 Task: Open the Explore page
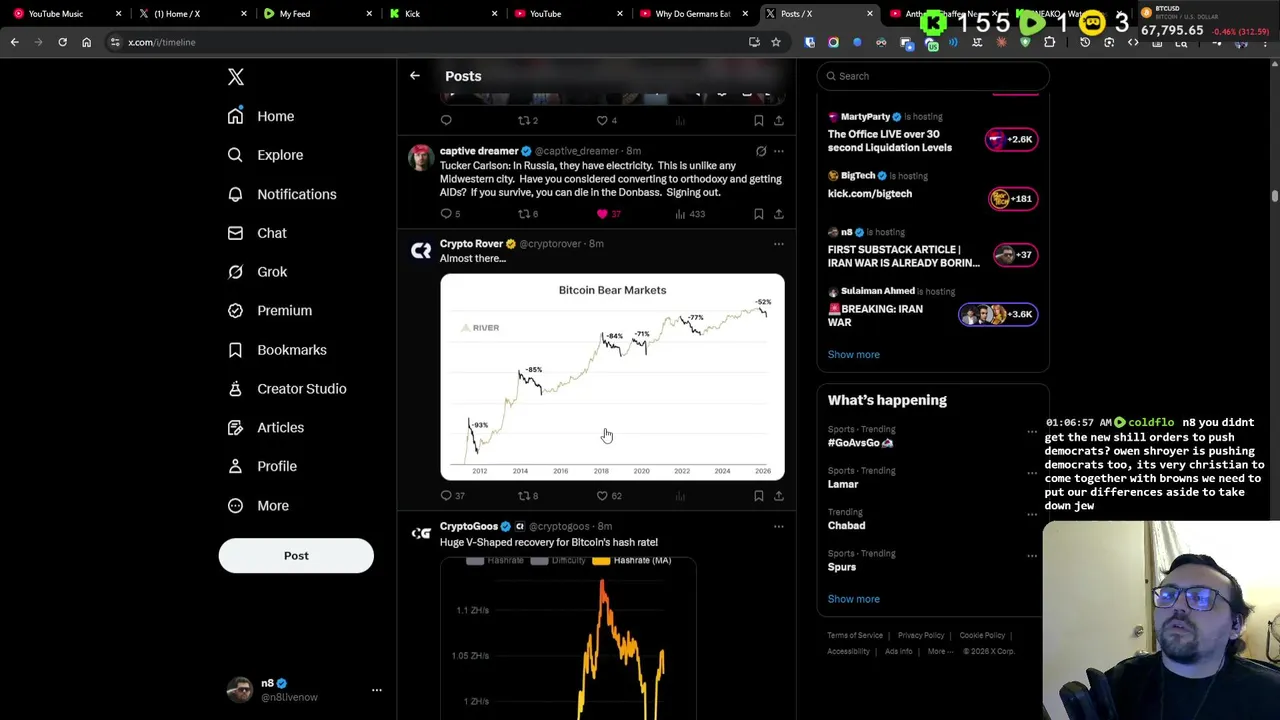pyautogui.click(x=265, y=155)
